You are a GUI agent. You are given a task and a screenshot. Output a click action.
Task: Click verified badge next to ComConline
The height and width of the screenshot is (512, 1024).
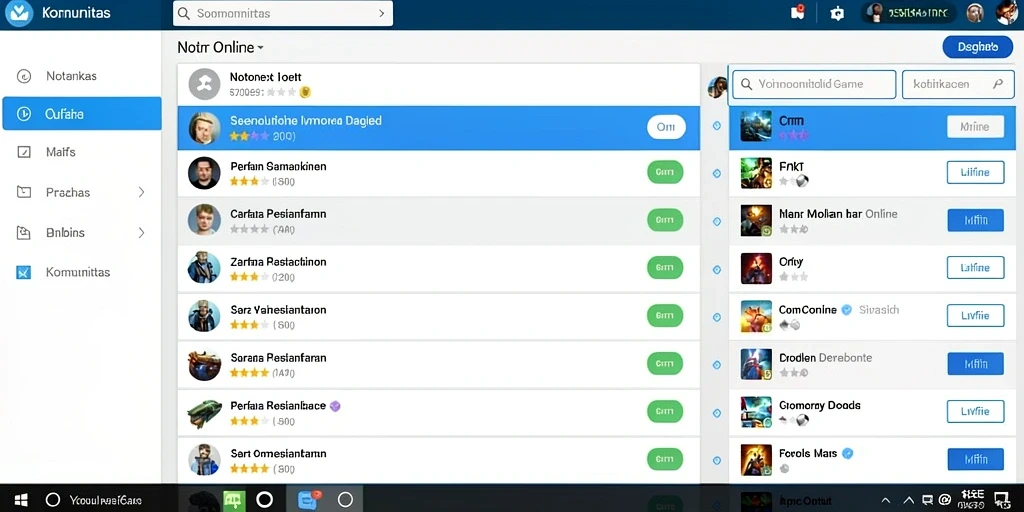click(x=846, y=310)
